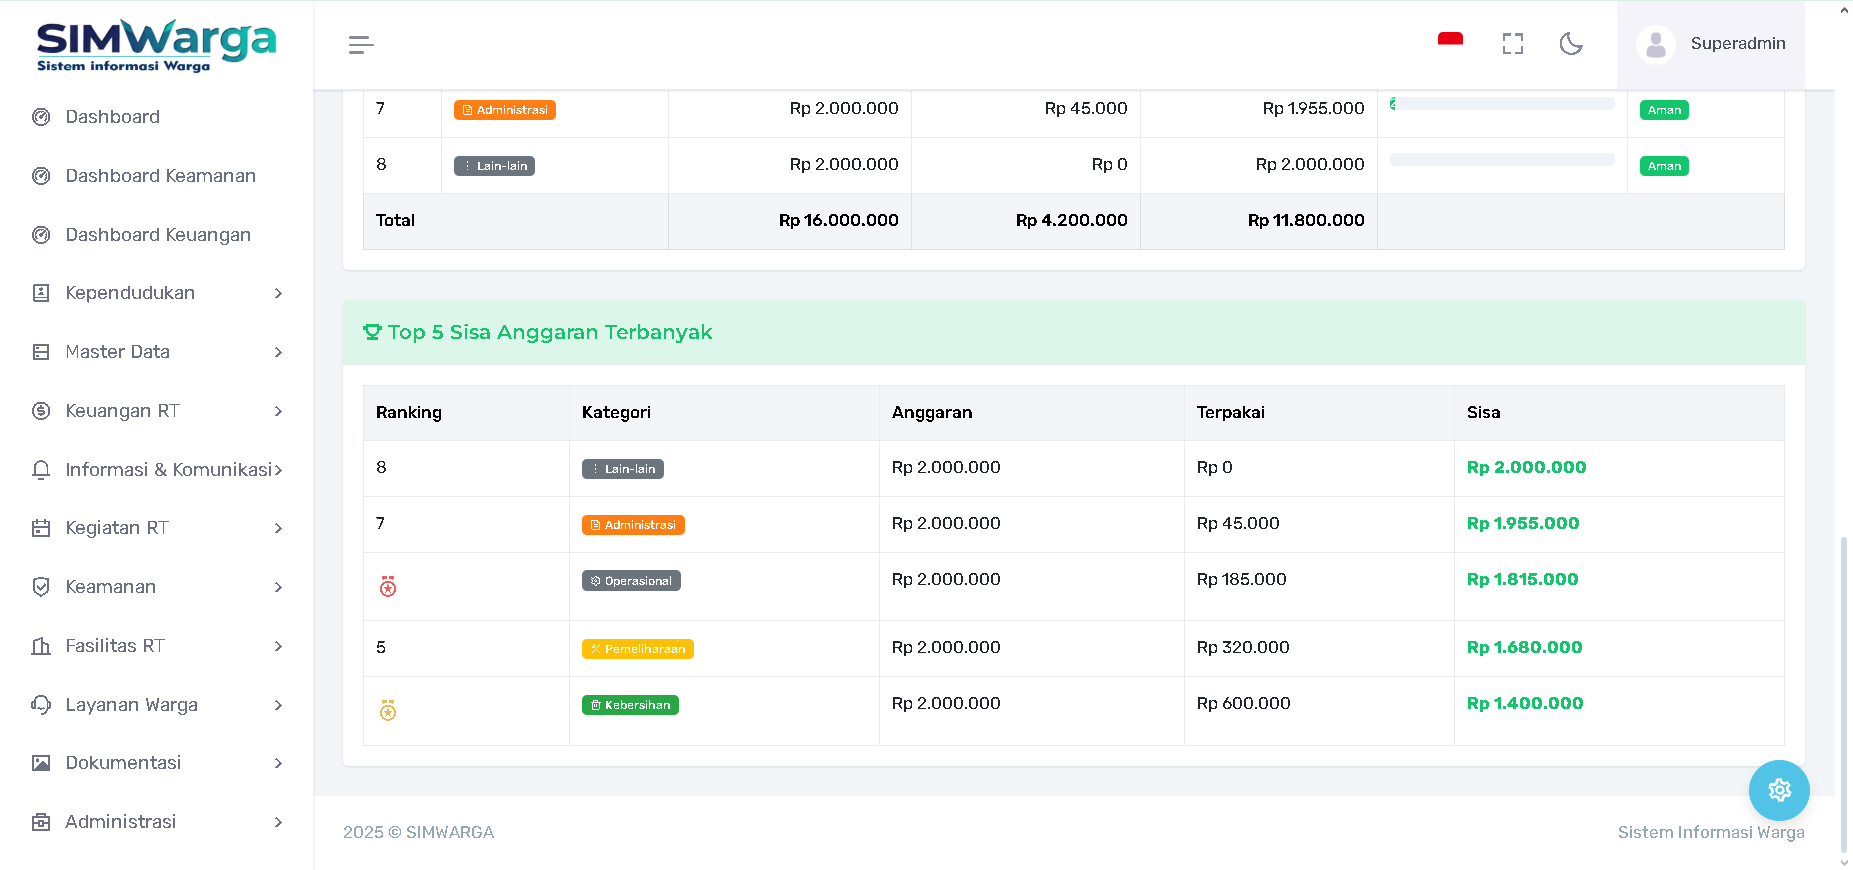Expand the Master Data submenu
1853x870 pixels.
pos(157,352)
